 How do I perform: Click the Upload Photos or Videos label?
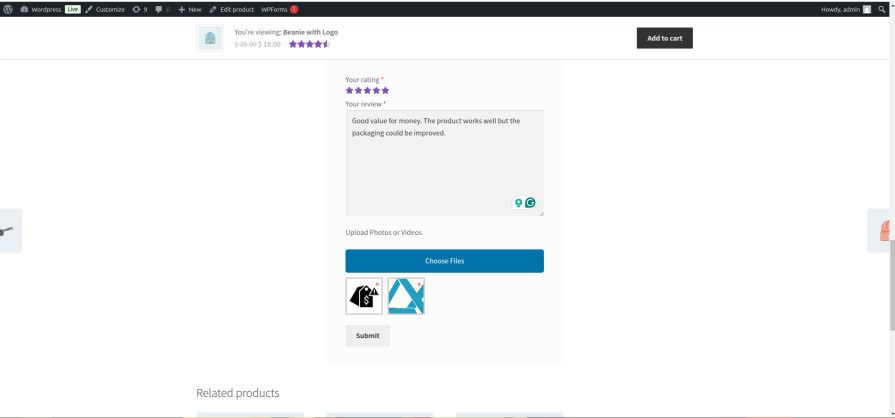coord(384,232)
